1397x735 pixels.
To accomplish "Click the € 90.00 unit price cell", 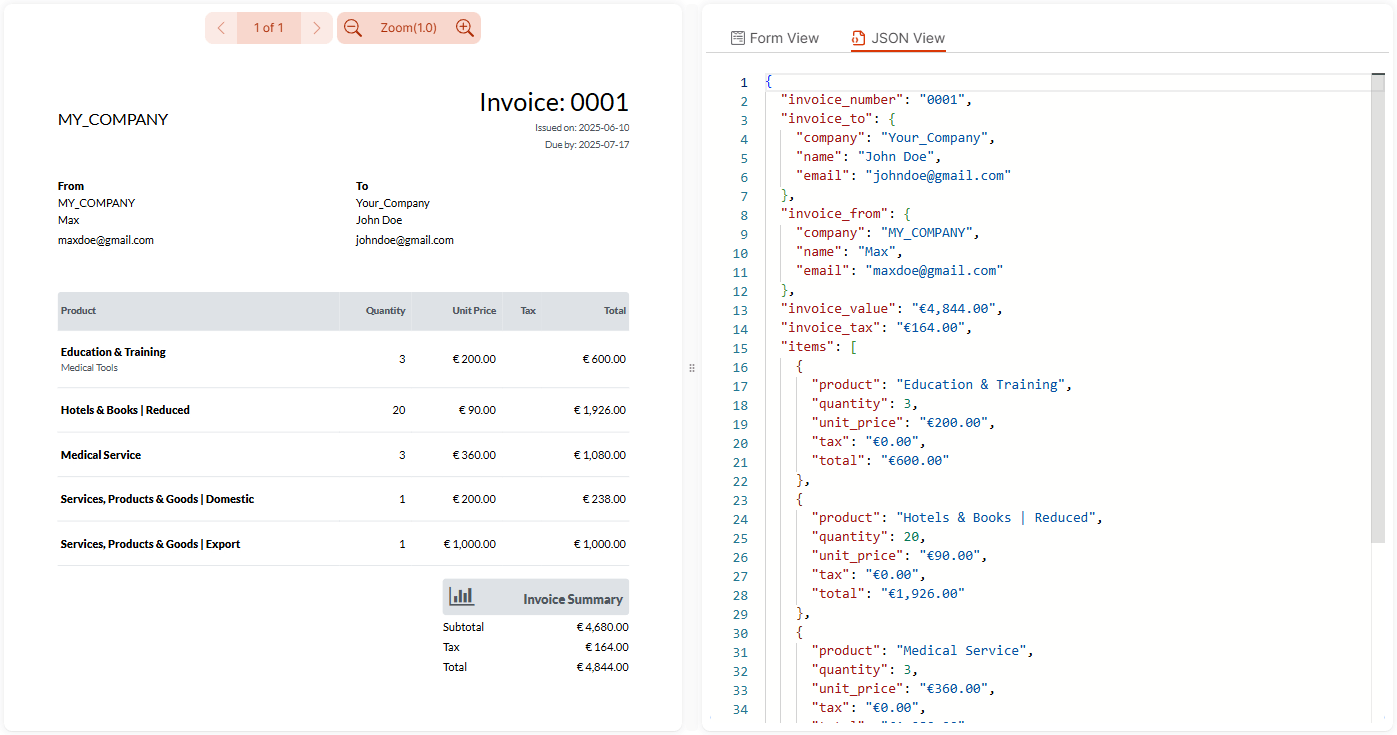I will click(x=477, y=410).
